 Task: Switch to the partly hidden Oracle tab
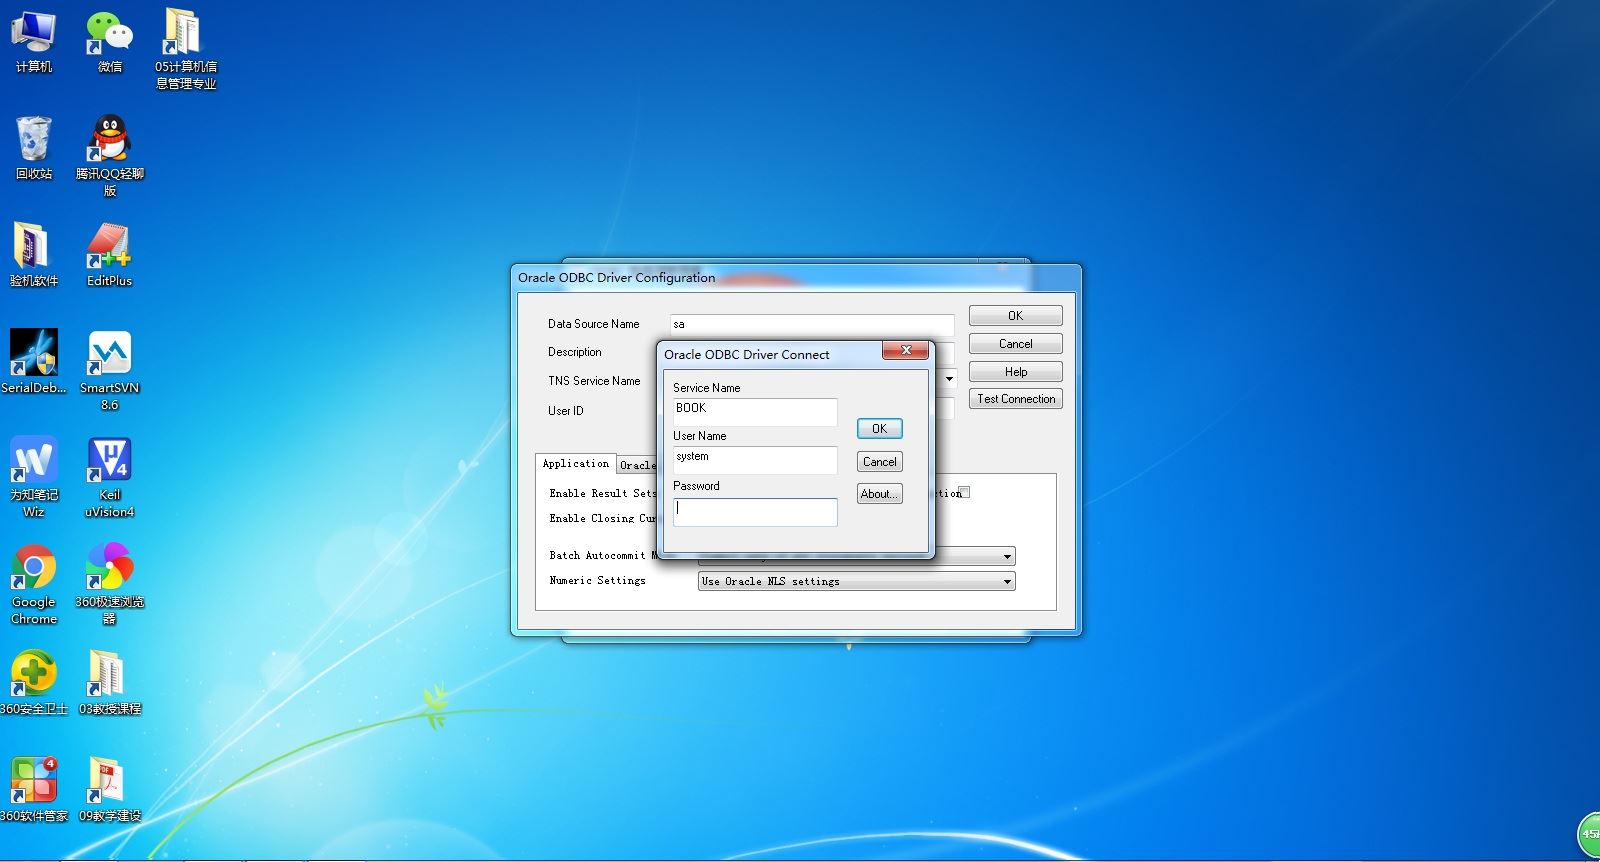[637, 465]
